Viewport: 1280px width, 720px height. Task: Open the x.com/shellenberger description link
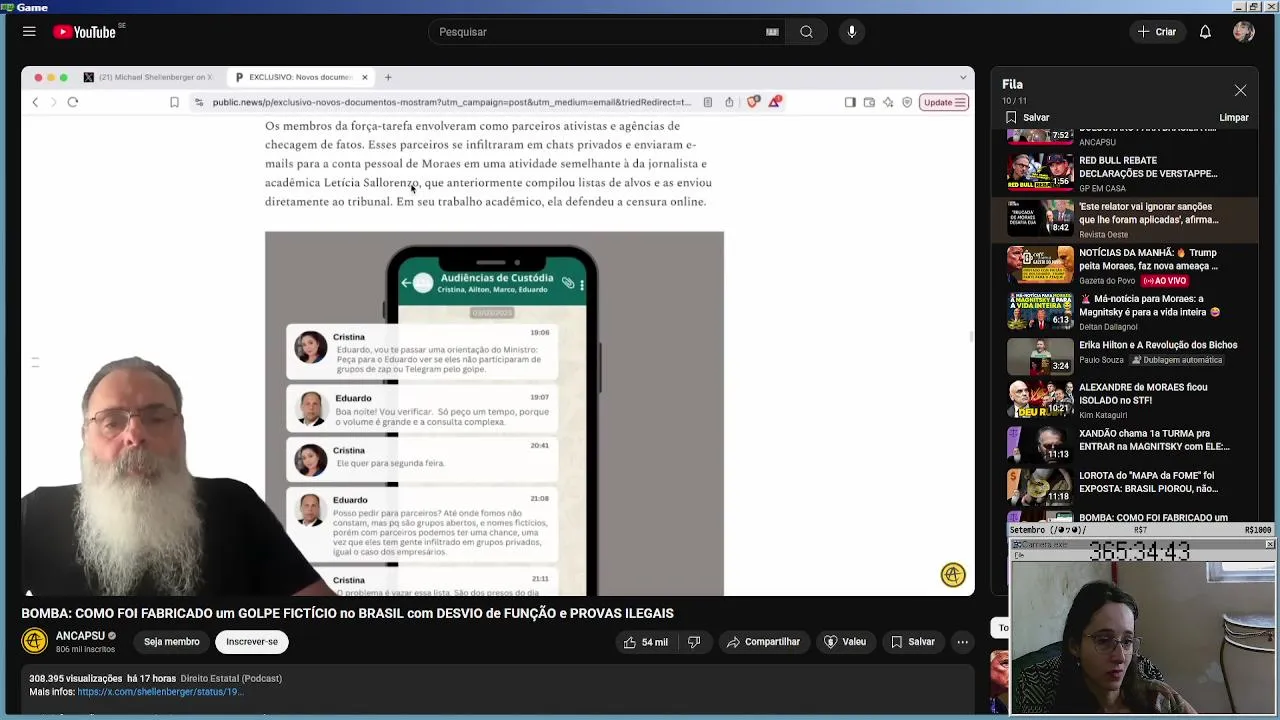pos(160,692)
